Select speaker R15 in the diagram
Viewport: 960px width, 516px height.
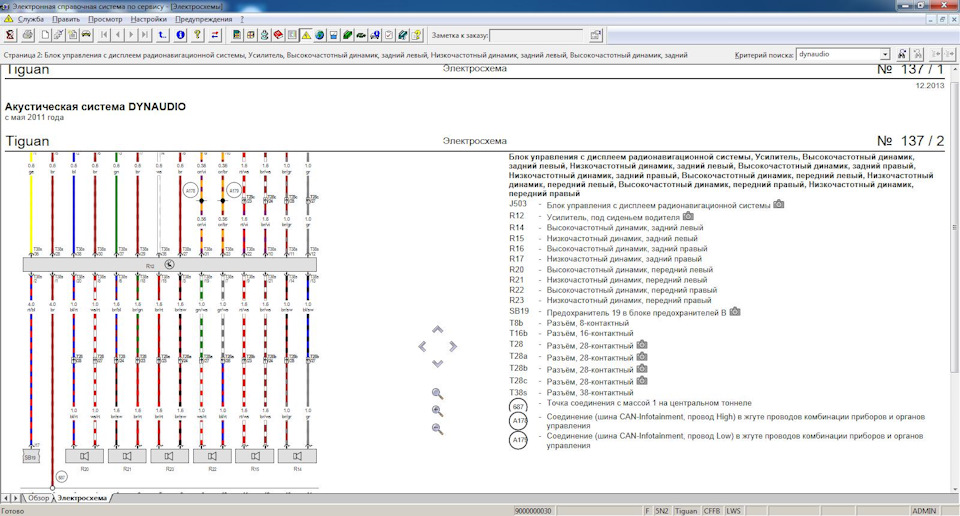coord(255,456)
